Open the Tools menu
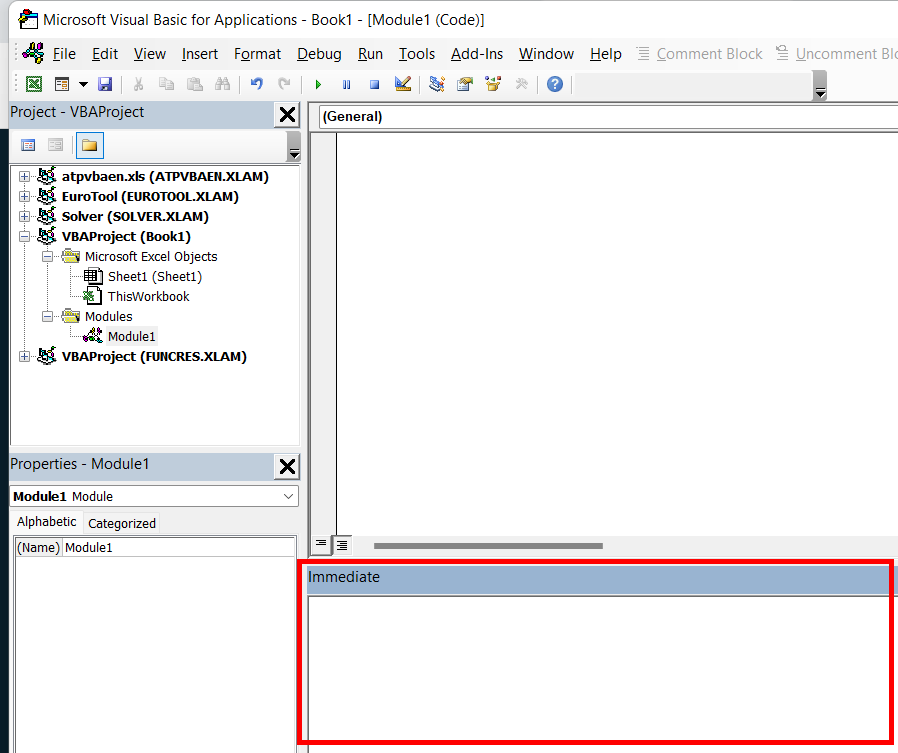 tap(417, 54)
